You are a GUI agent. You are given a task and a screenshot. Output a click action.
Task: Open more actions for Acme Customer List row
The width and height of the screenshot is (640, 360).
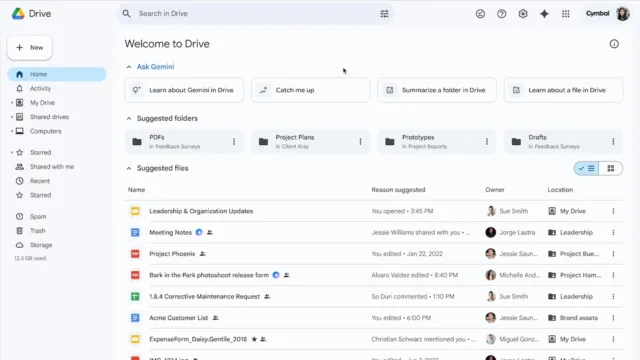[613, 318]
